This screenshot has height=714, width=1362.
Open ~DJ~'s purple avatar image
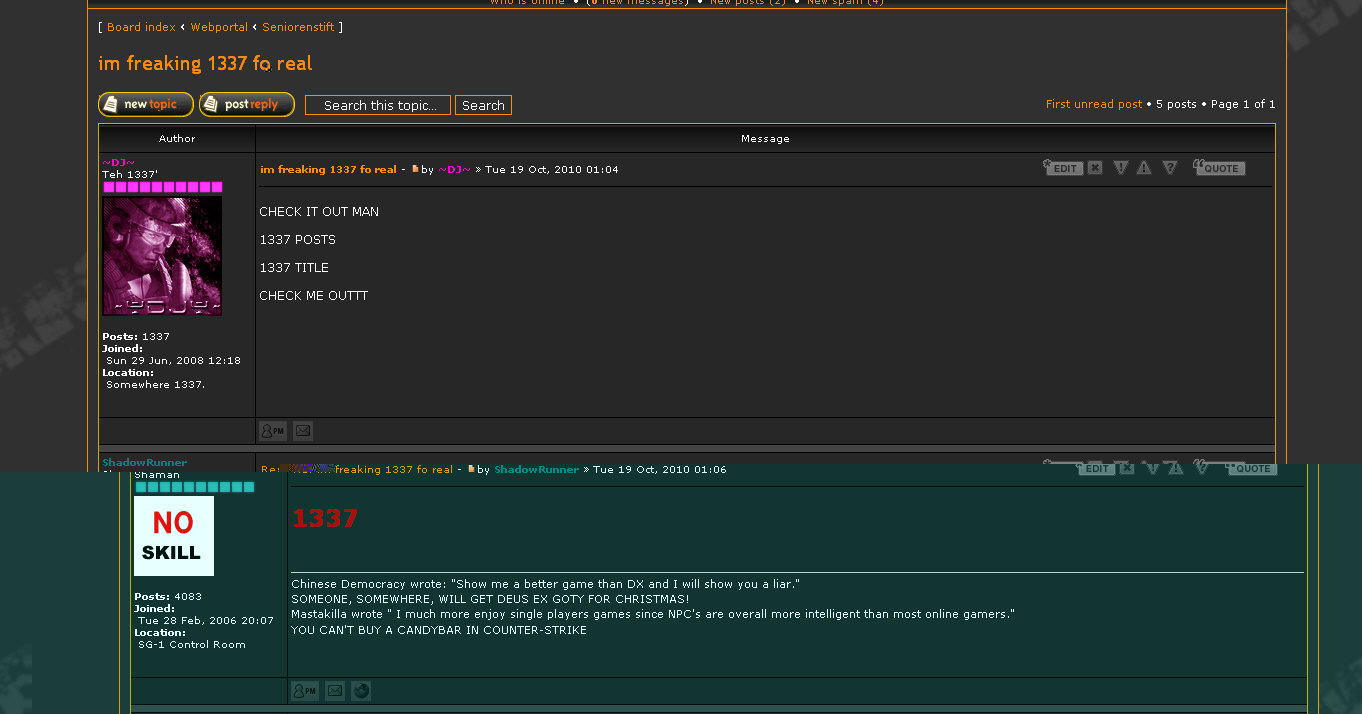(x=162, y=256)
